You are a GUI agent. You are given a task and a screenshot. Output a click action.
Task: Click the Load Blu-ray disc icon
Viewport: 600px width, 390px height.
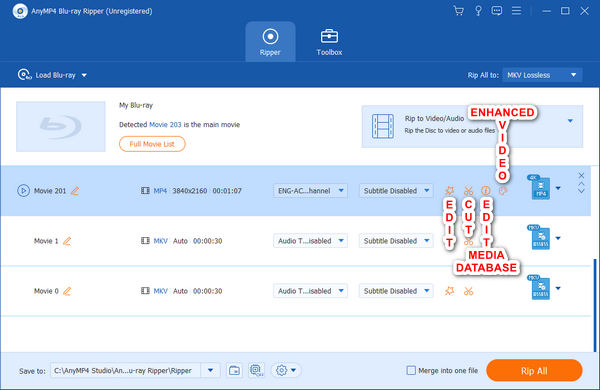point(24,75)
